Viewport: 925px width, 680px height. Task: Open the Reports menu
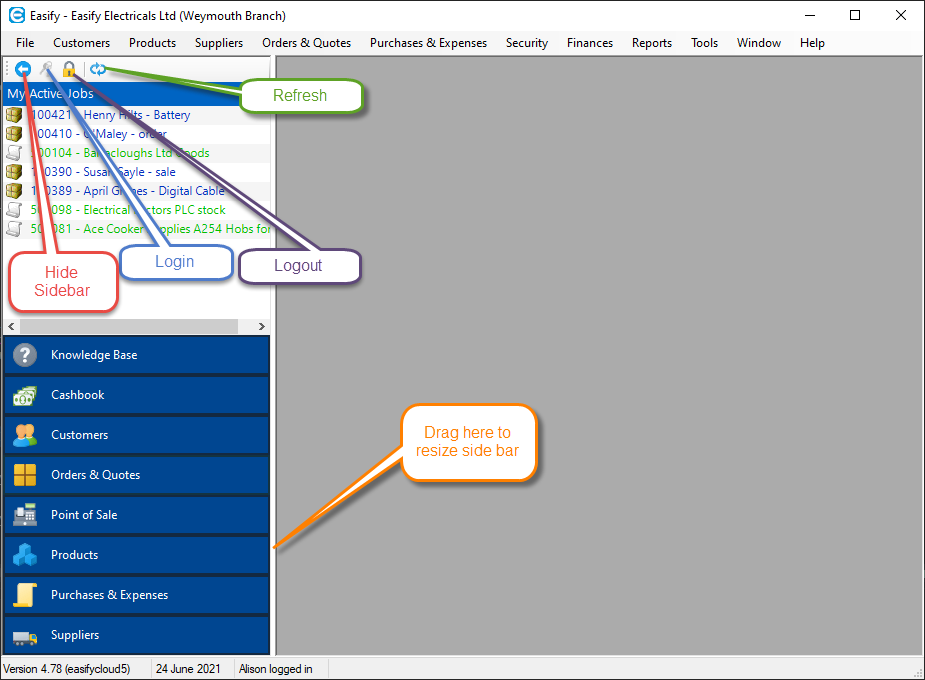651,43
